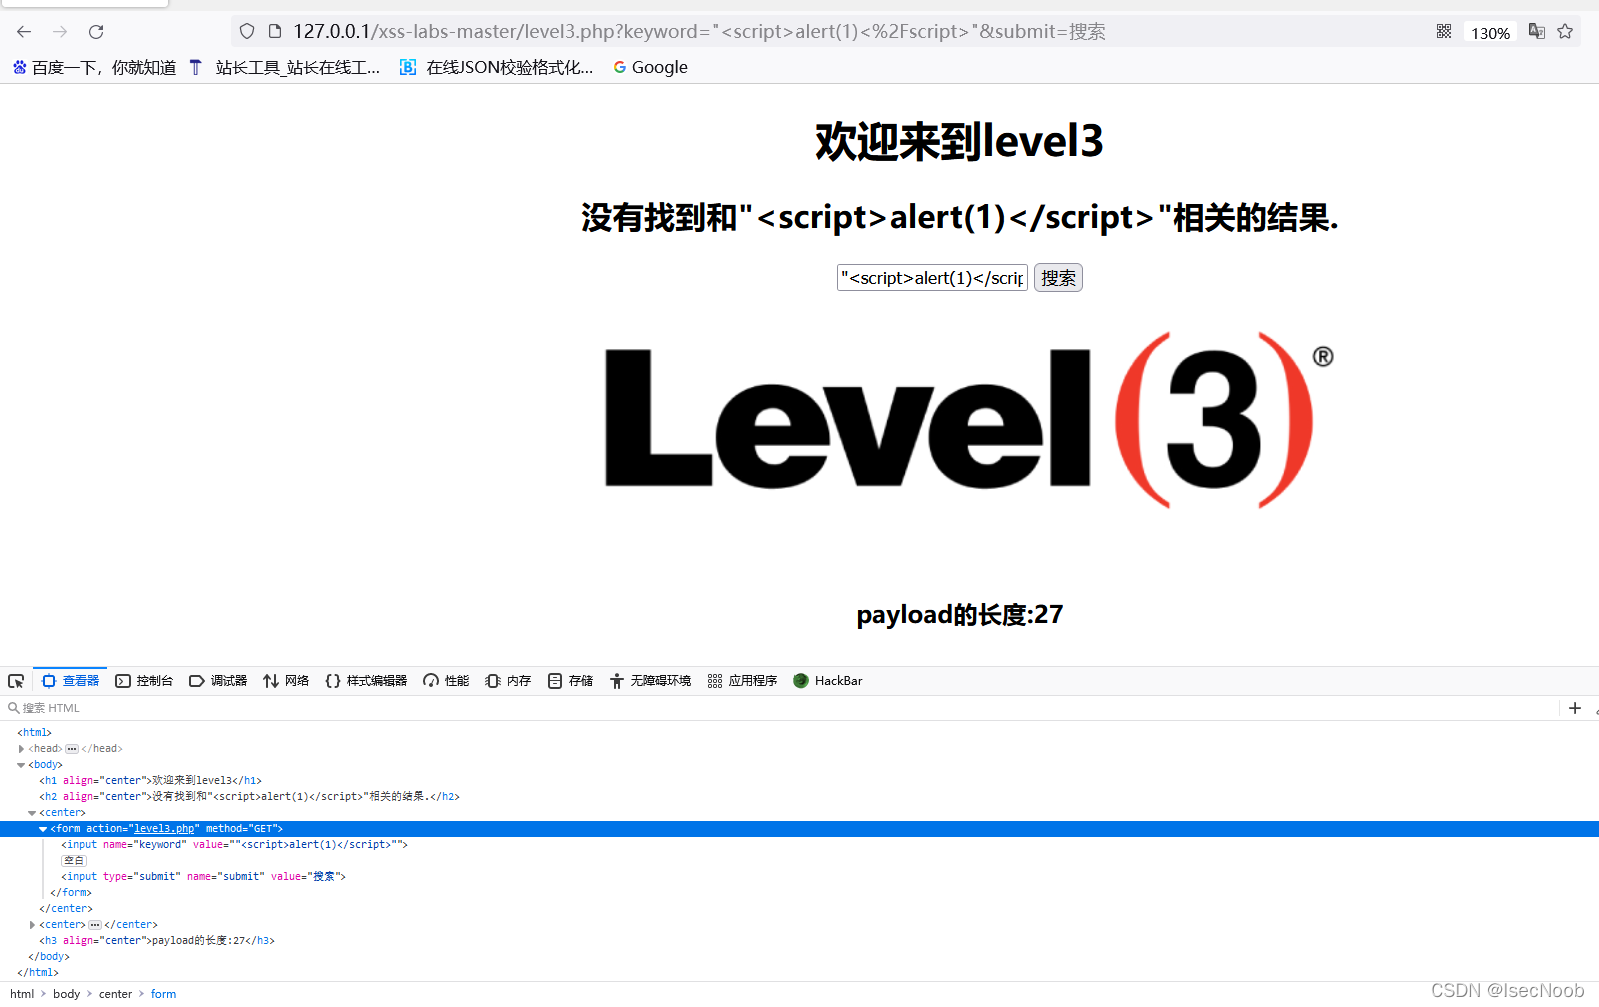Open the page info document icon
1599x1007 pixels.
[275, 32]
